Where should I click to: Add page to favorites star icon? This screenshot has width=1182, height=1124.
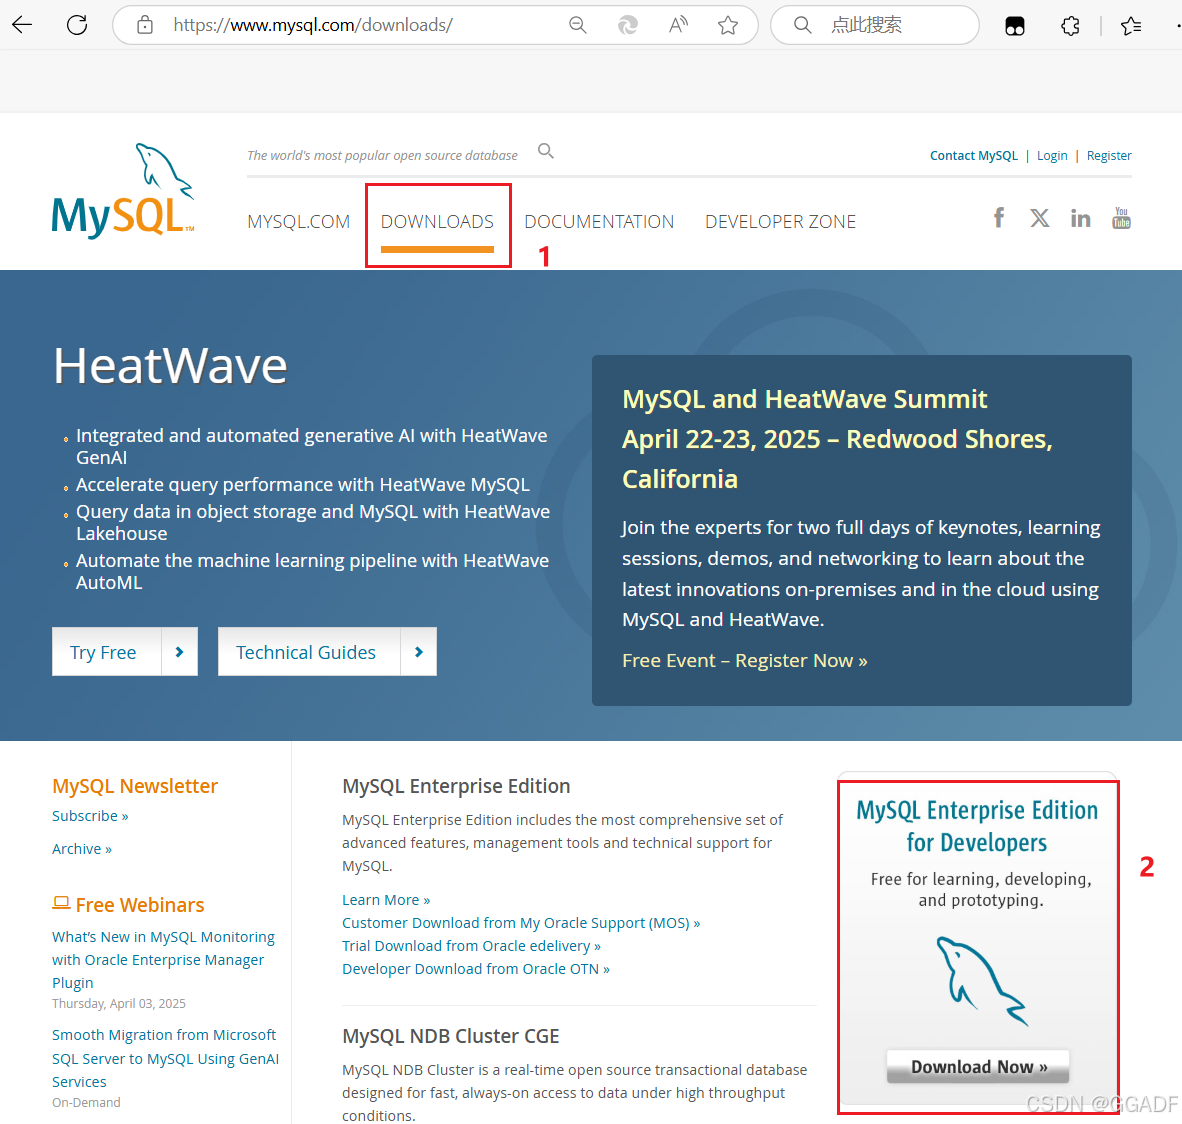[x=727, y=25]
